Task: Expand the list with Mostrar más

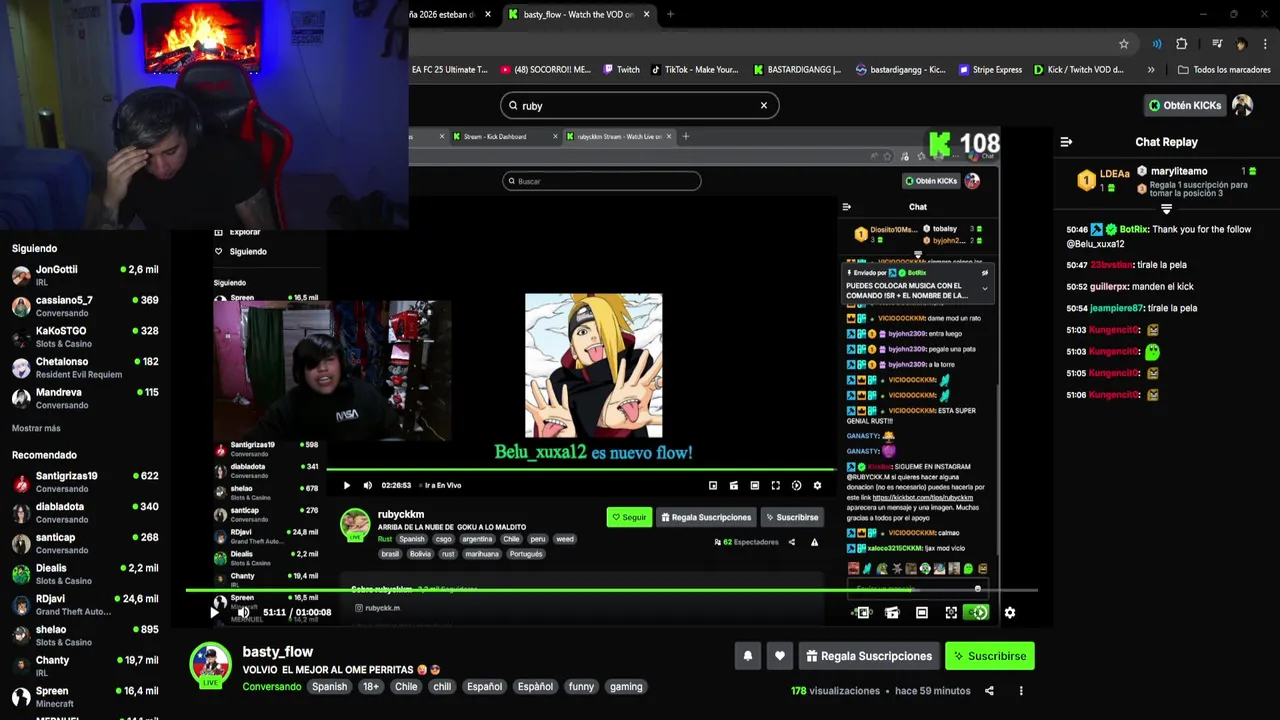Action: [x=36, y=428]
